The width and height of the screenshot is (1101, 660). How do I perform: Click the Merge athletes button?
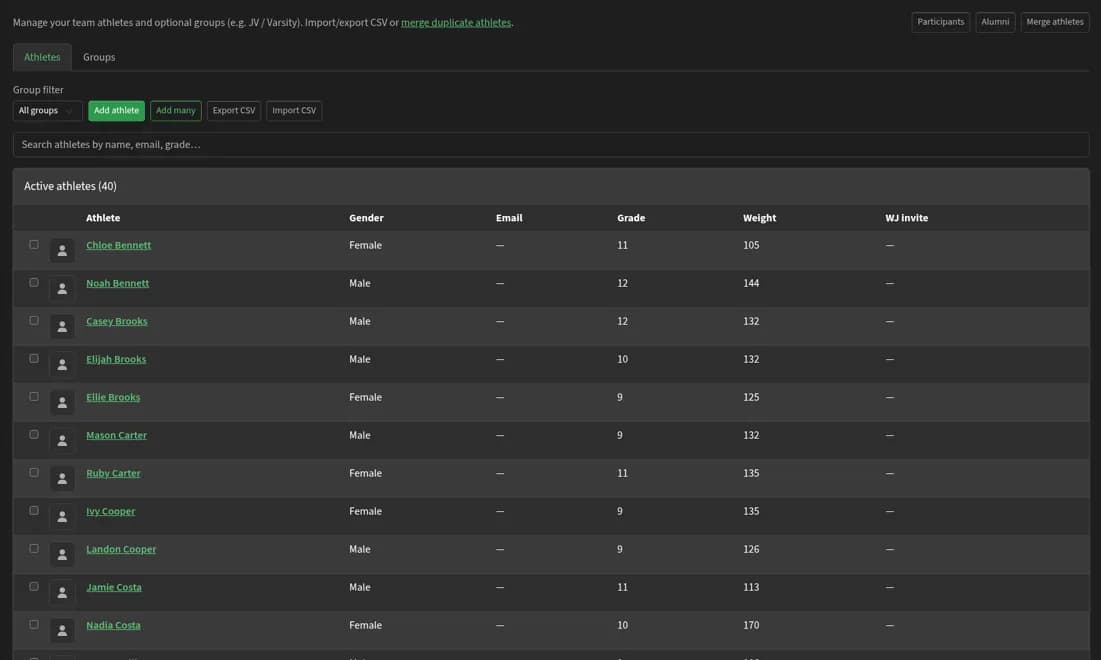[1055, 22]
